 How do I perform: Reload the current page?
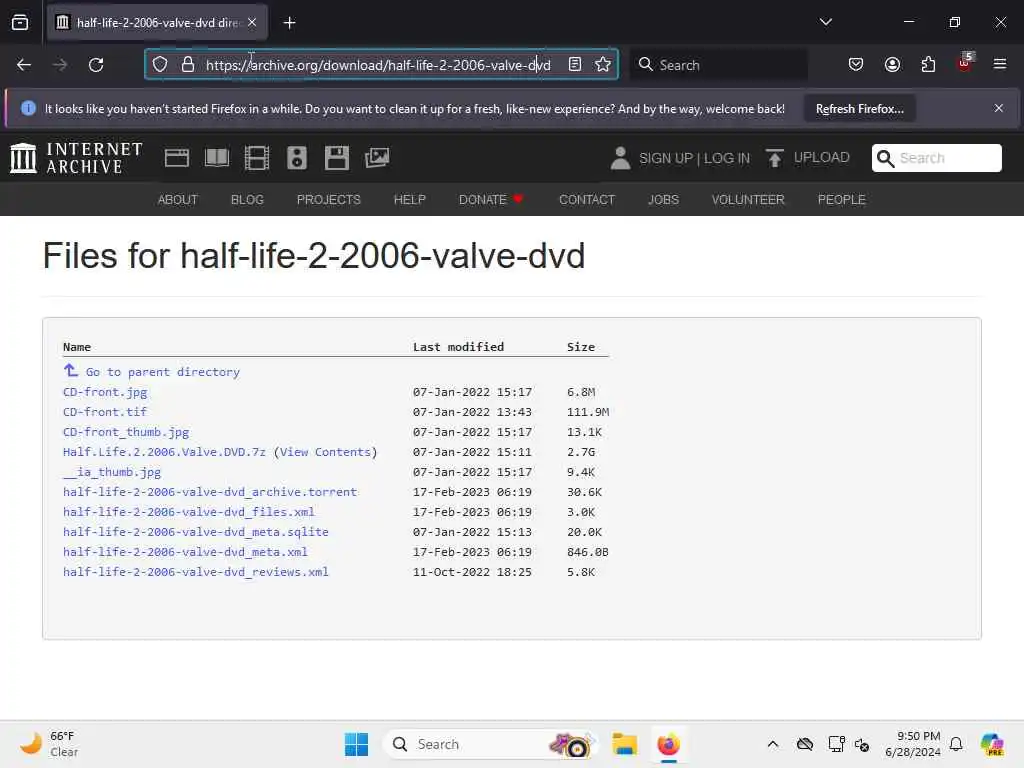[x=96, y=65]
